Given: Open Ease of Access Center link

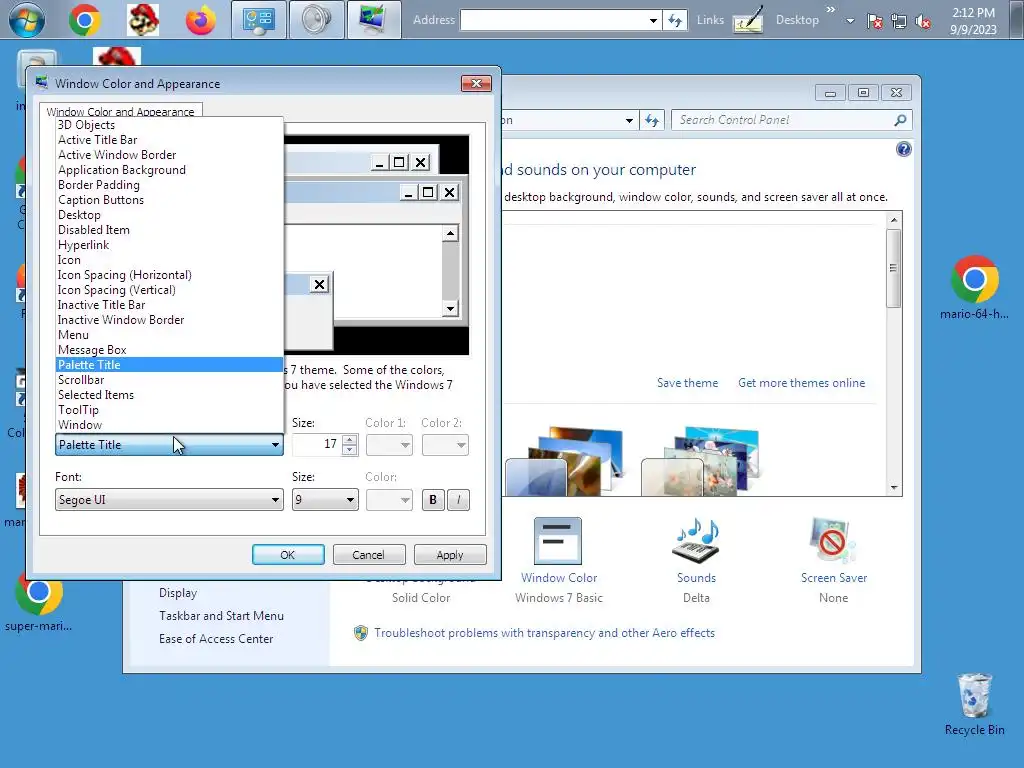Looking at the screenshot, I should 216,639.
